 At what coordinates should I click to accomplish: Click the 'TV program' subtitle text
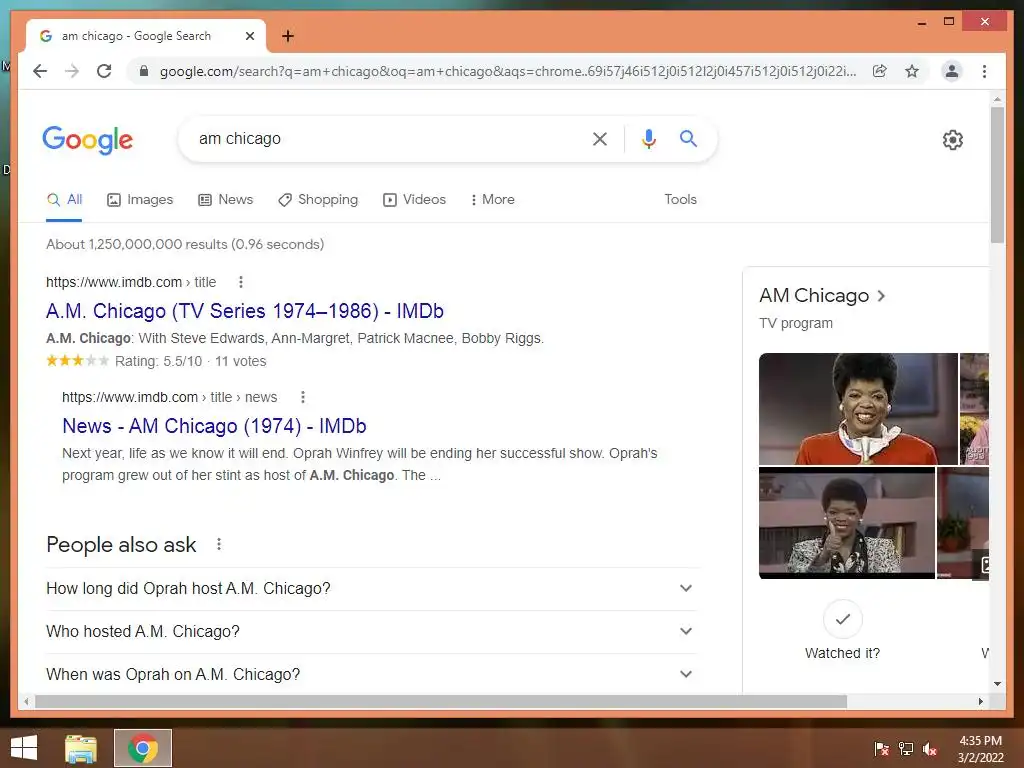tap(795, 323)
